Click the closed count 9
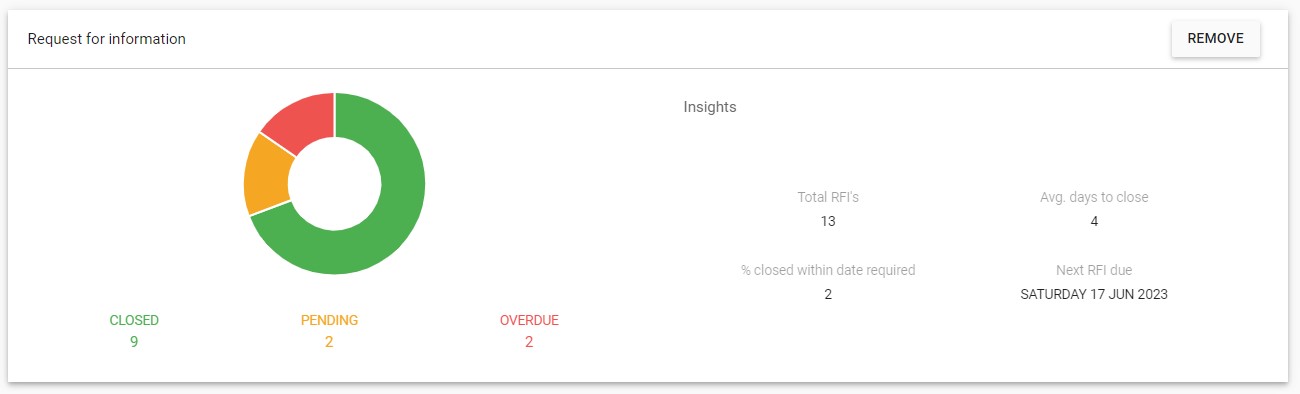The width and height of the screenshot is (1300, 394). (x=134, y=342)
